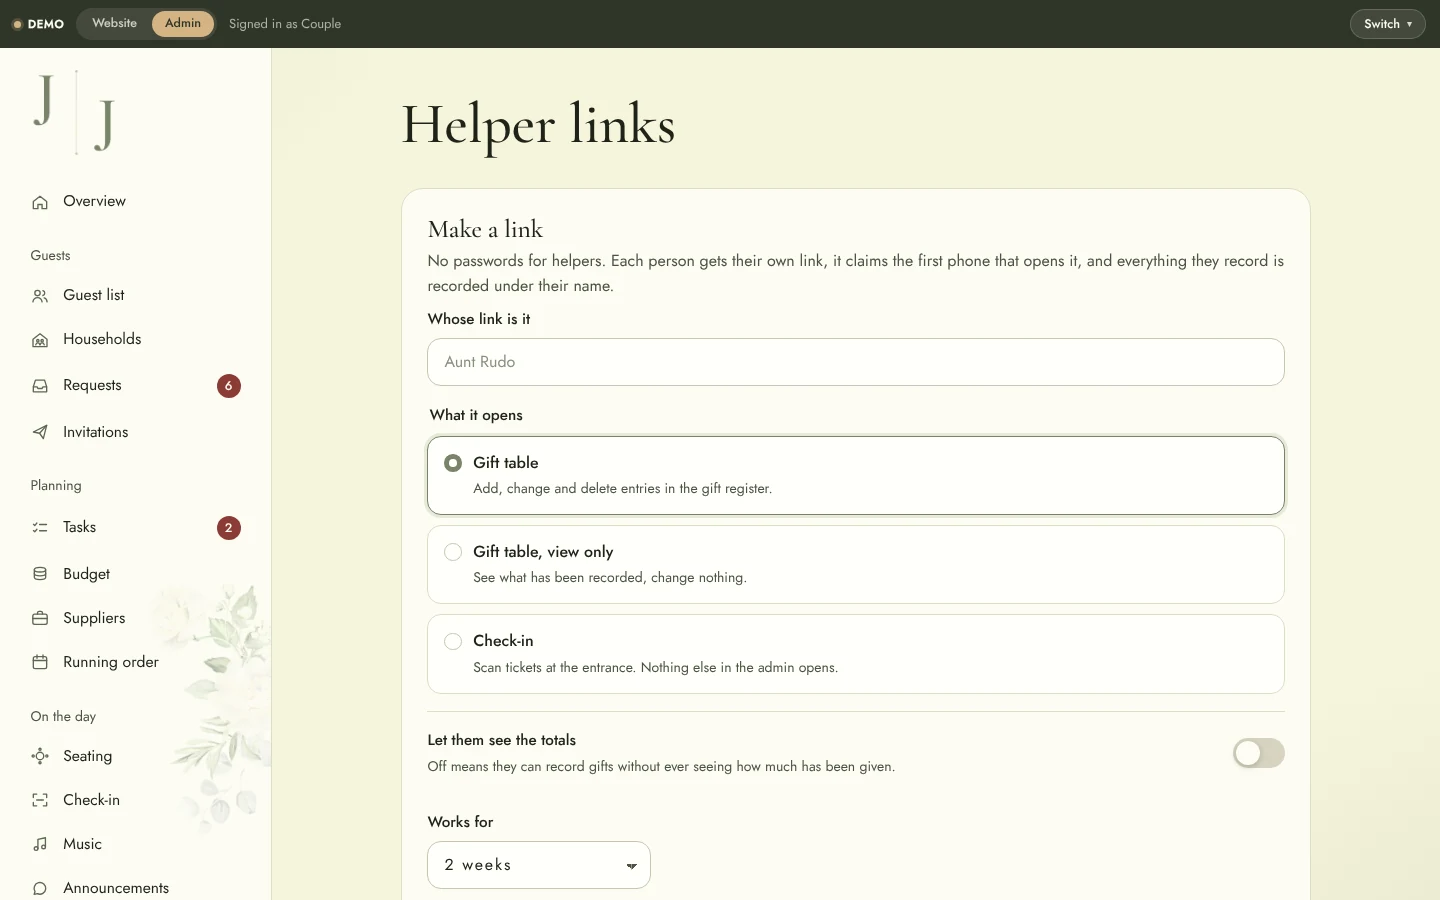1440x900 pixels.
Task: Click the Whose link is it field
Action: click(x=856, y=362)
